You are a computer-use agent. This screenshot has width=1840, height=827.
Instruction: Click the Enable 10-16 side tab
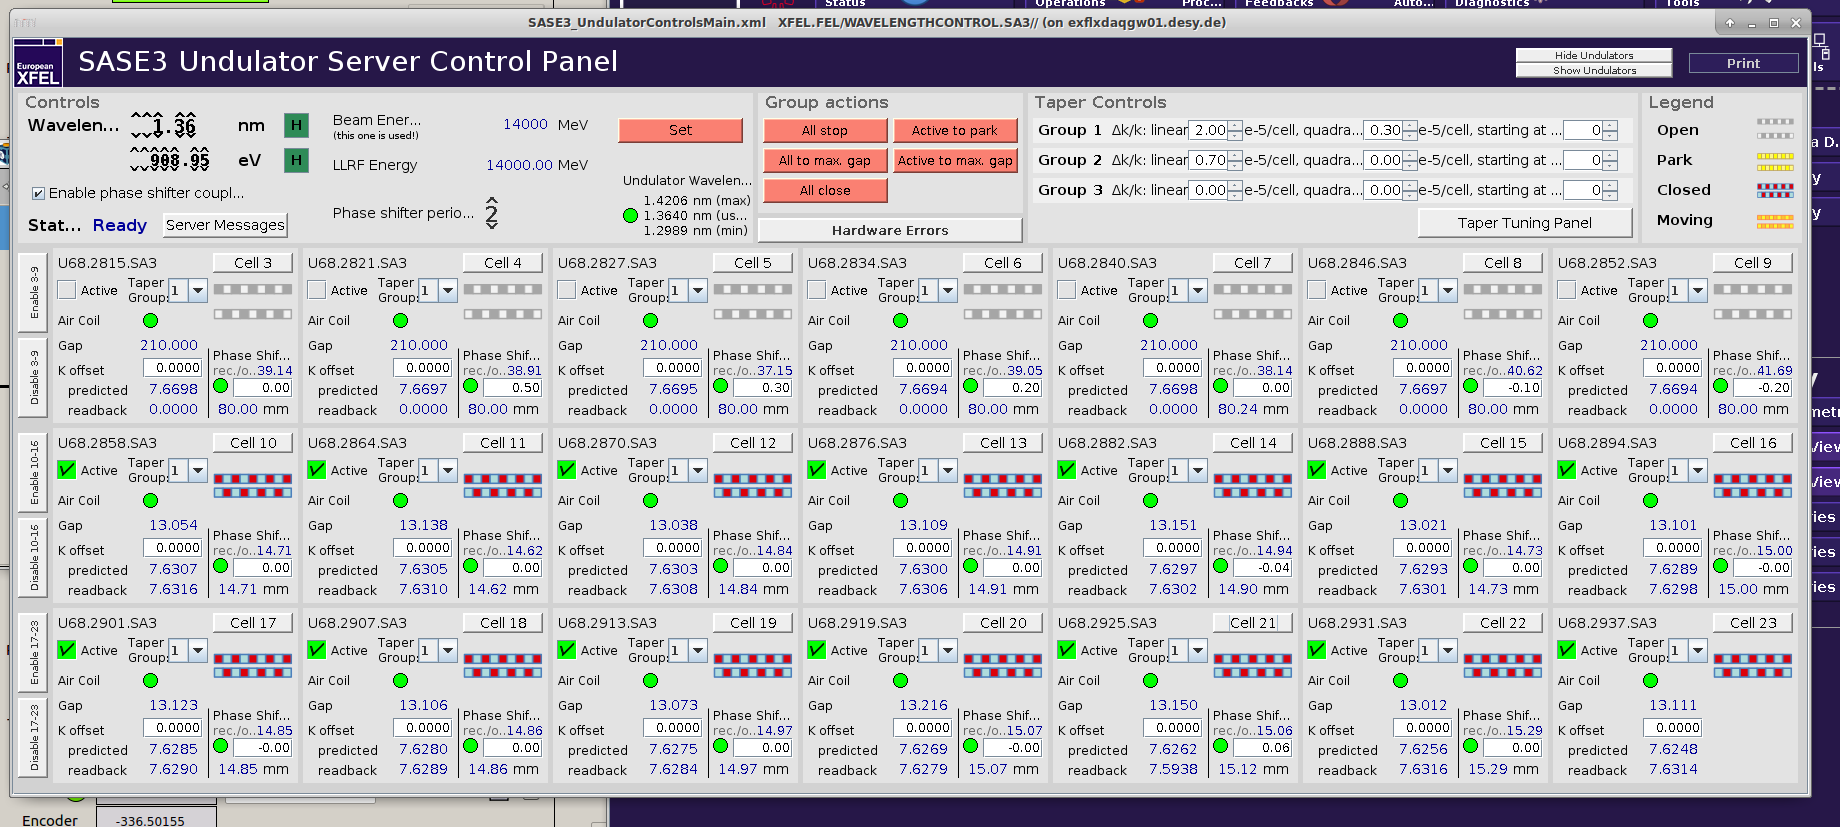click(x=33, y=473)
